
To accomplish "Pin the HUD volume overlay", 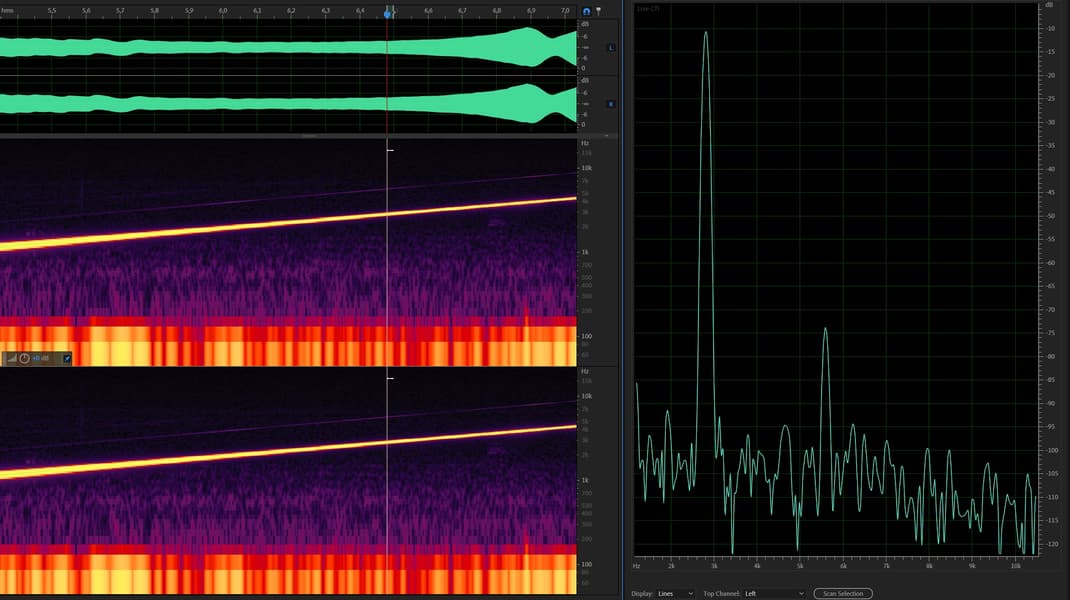I will 66,358.
